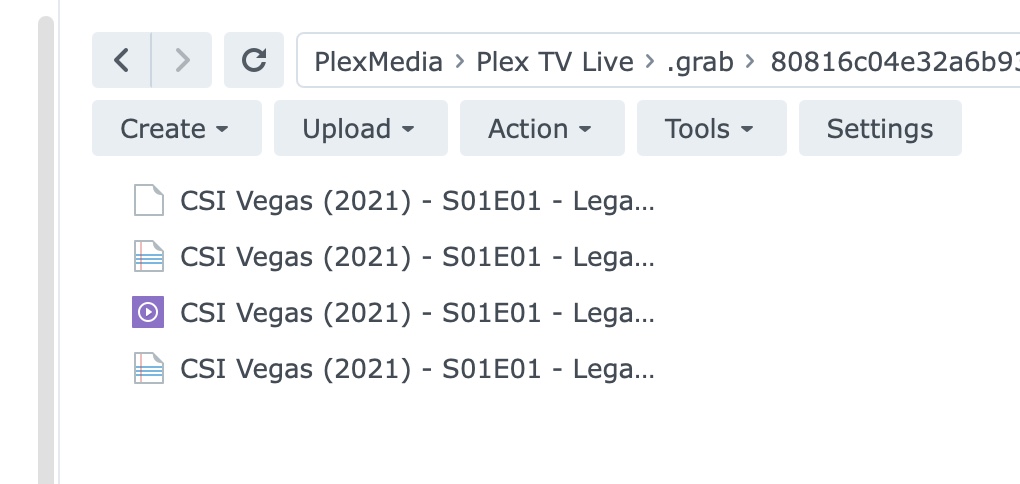Open the Create dropdown menu
The image size is (1020, 484).
tap(176, 129)
